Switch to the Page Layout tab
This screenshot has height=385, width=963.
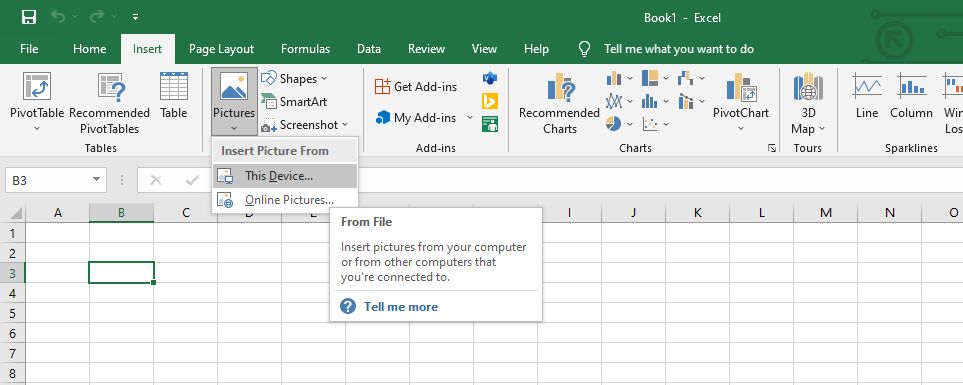tap(221, 49)
